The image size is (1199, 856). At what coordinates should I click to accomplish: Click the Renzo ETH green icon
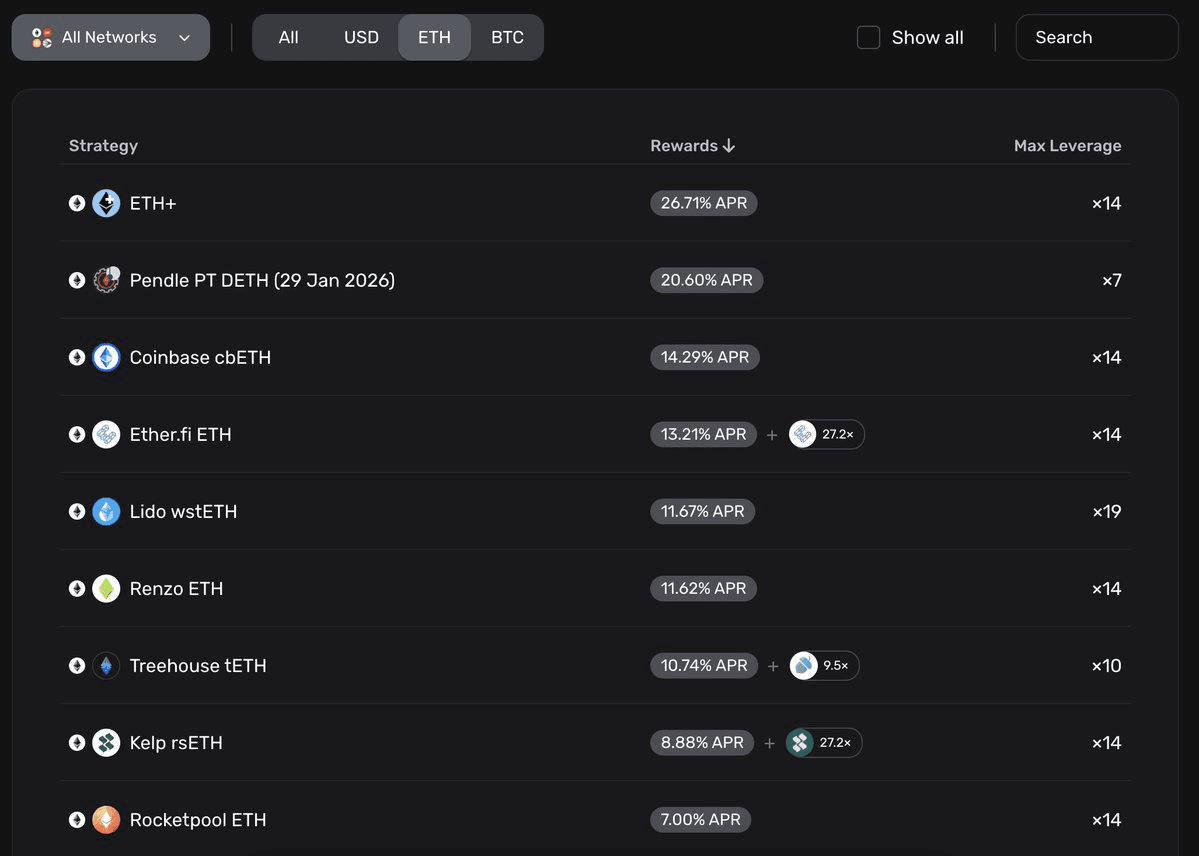(106, 589)
